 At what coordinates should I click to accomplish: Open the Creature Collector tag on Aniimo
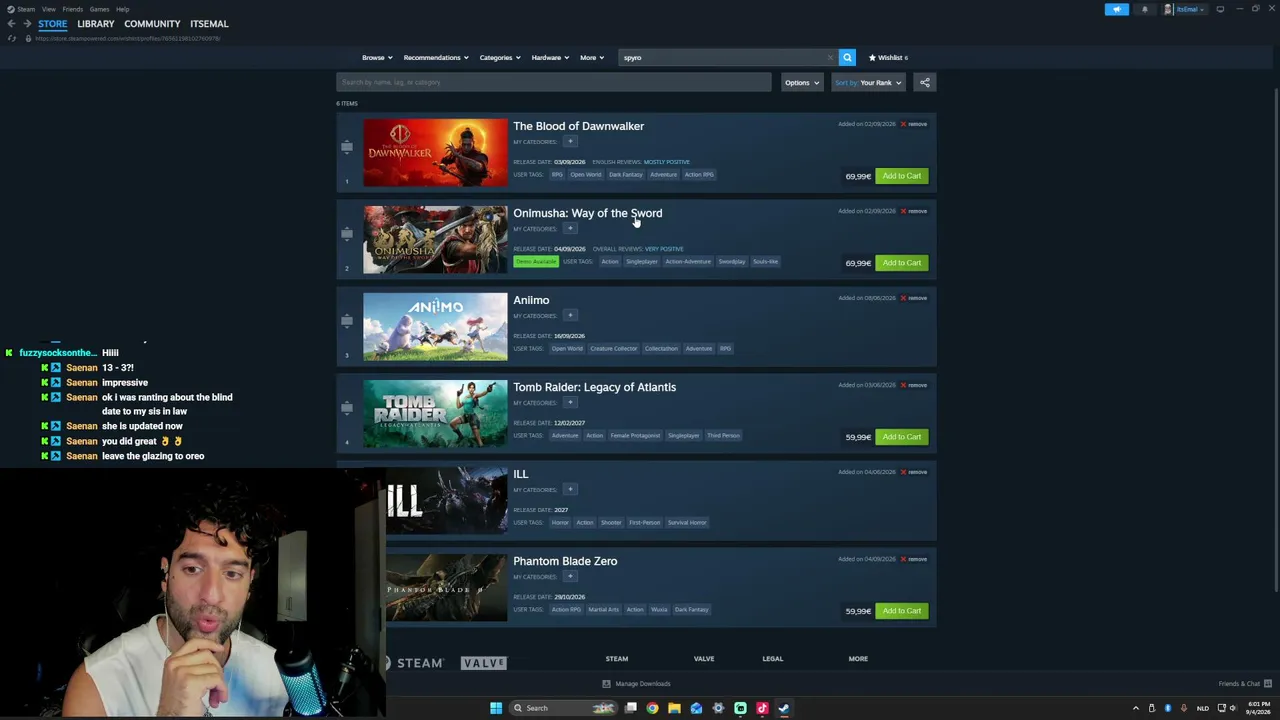point(614,349)
